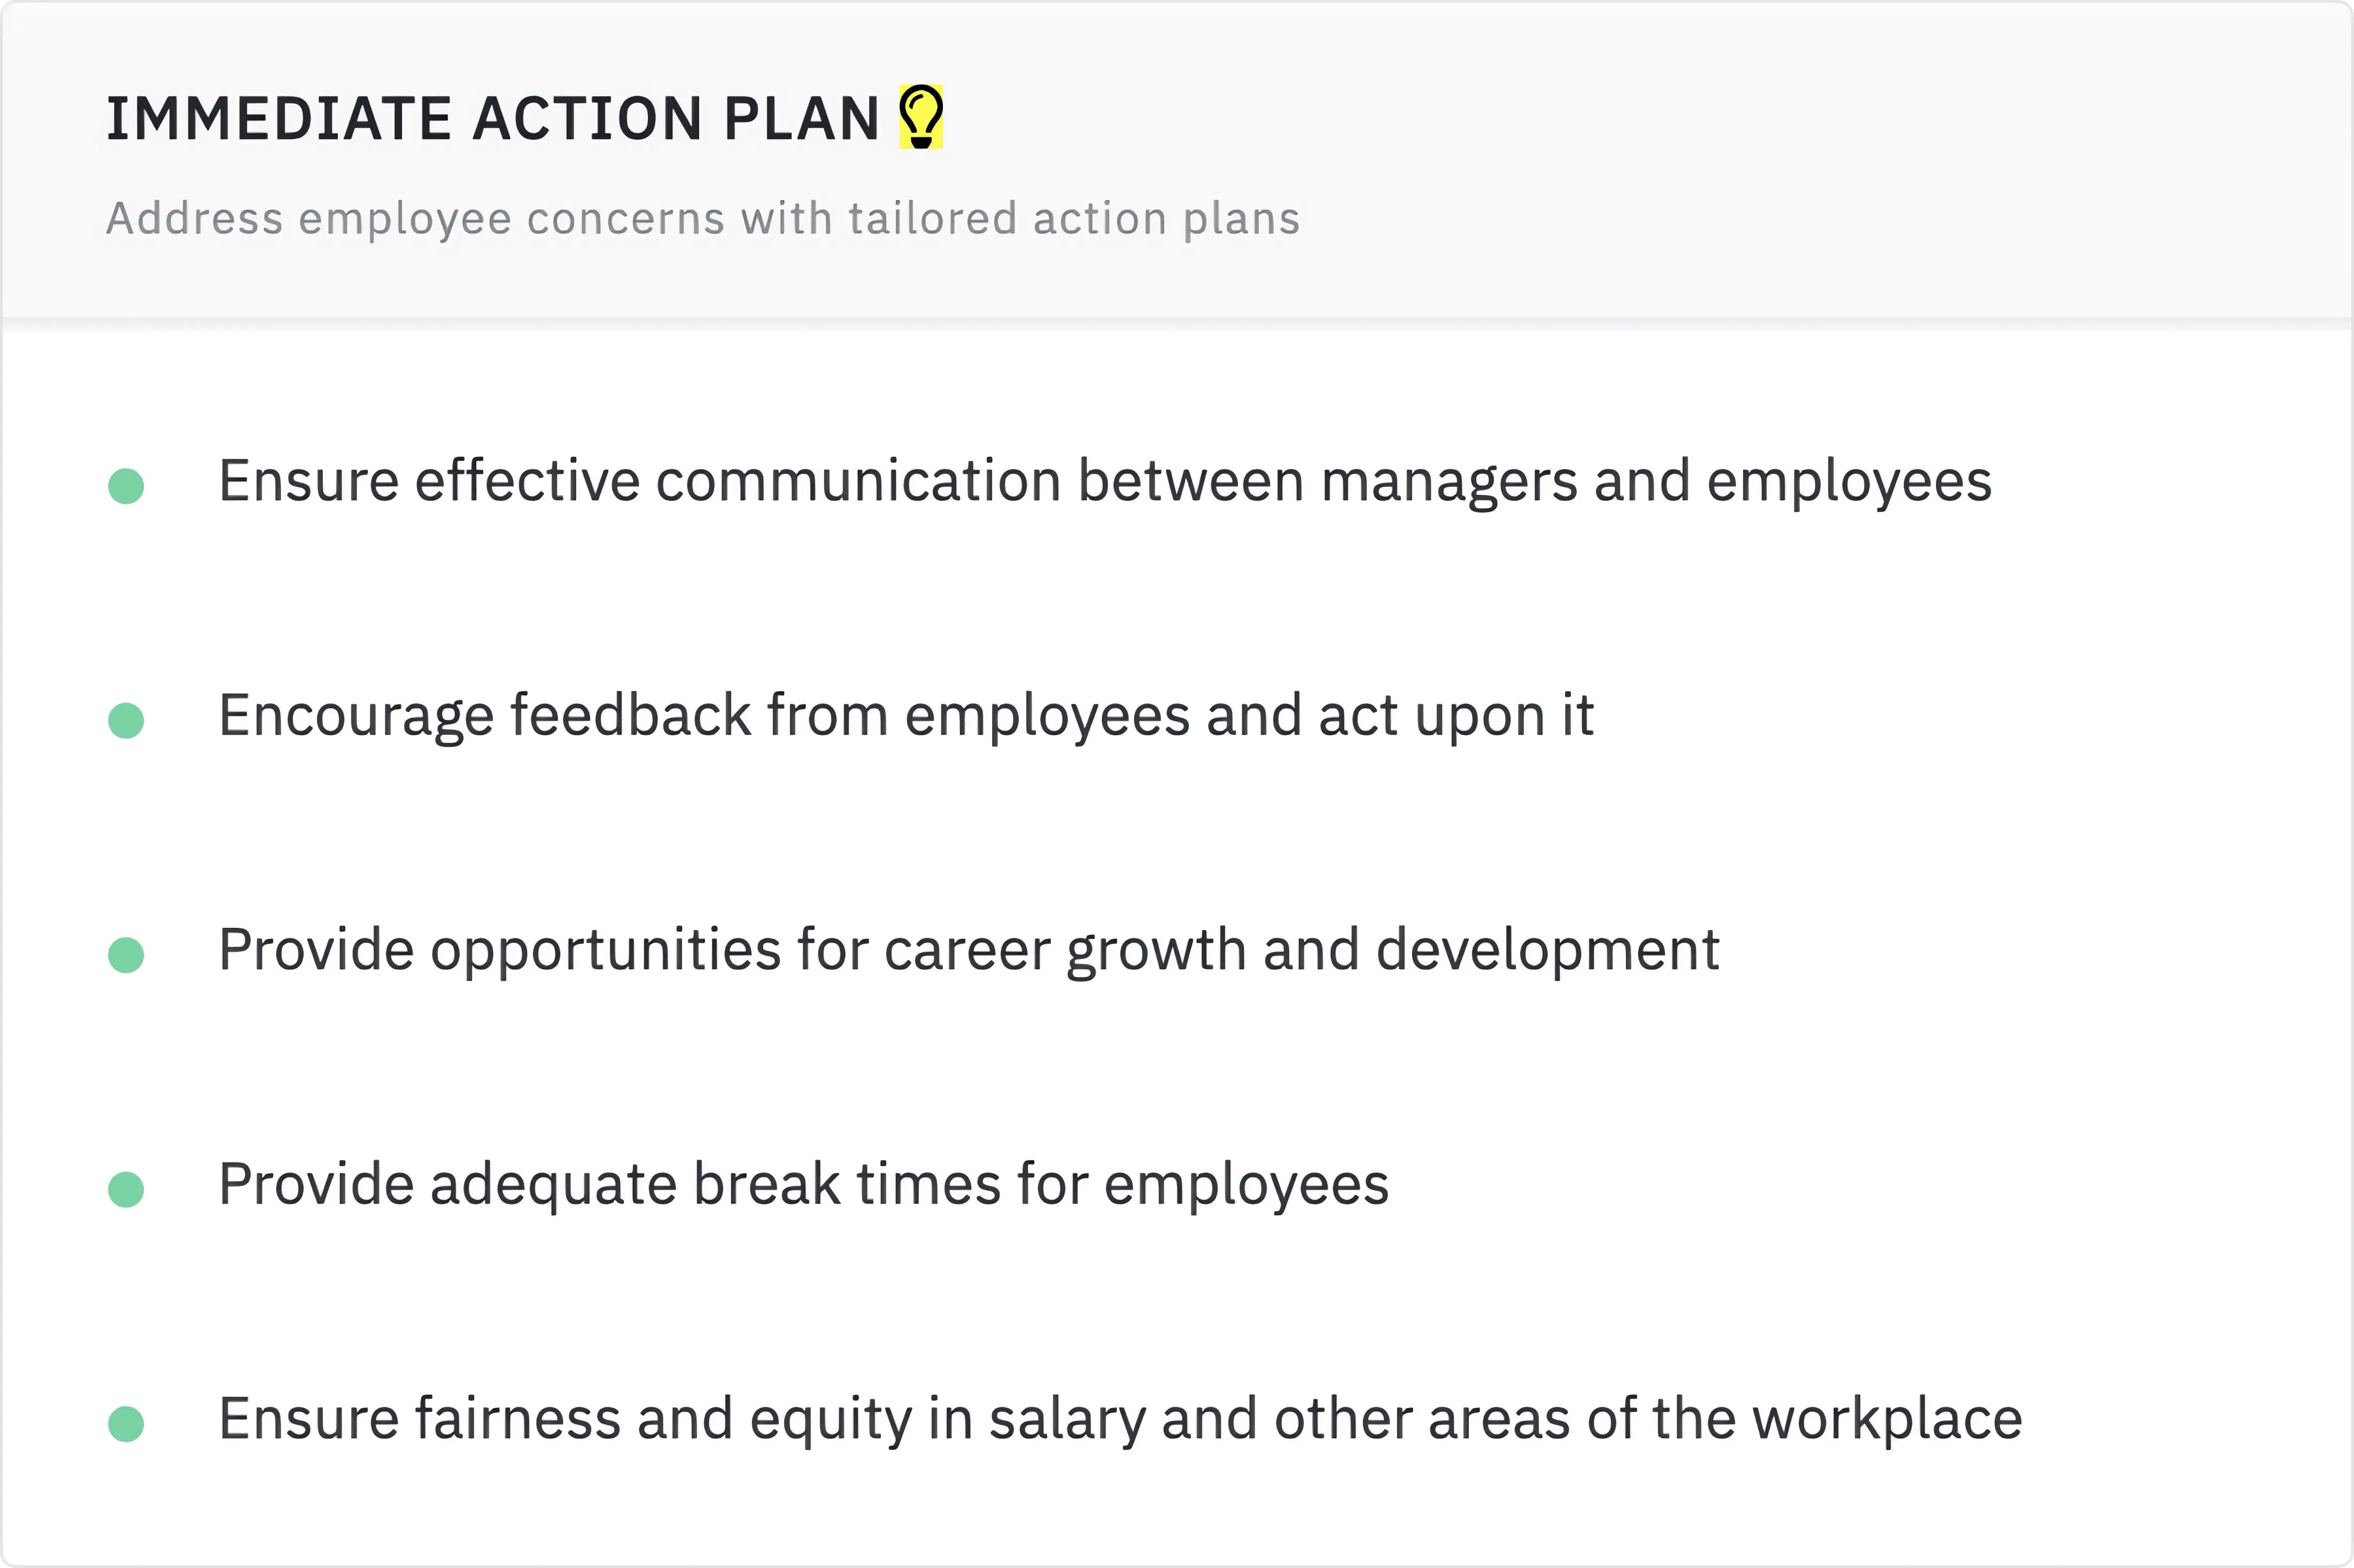The image size is (2354, 1568).
Task: Click the word 'PLAN' in the heading
Action: pos(801,119)
